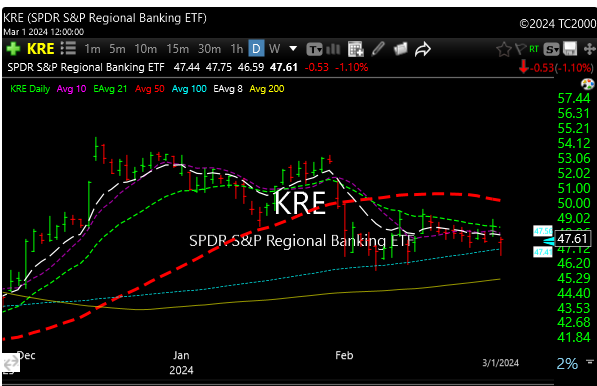The image size is (597, 386).
Task: Toggle the favorite star icon
Action: [x=504, y=49]
